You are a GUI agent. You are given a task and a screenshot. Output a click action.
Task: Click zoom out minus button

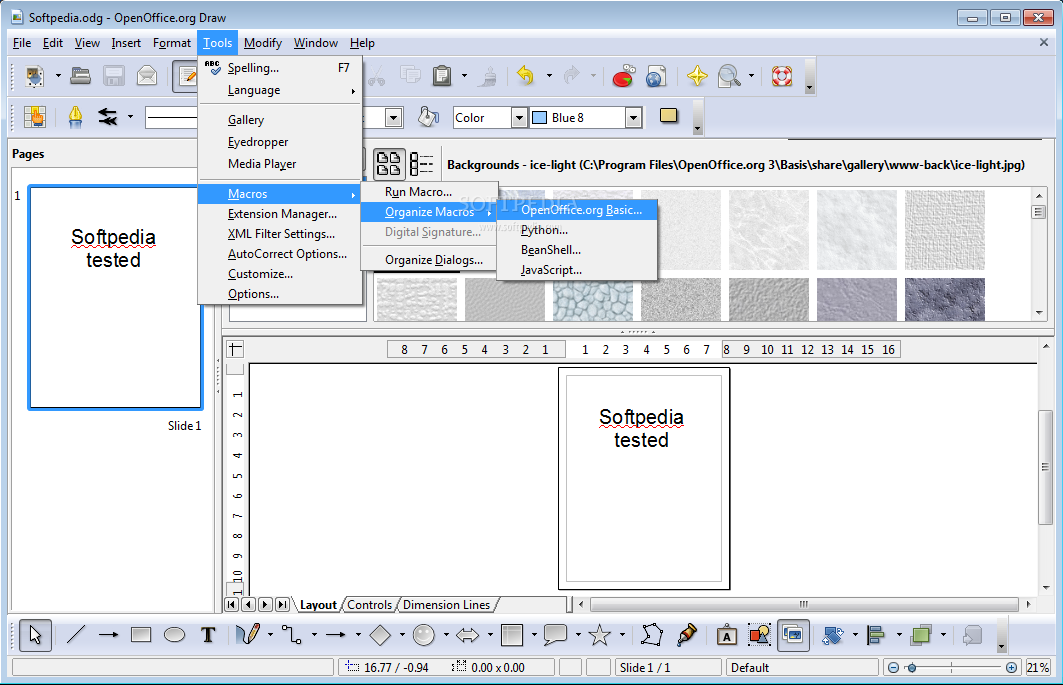coord(894,667)
